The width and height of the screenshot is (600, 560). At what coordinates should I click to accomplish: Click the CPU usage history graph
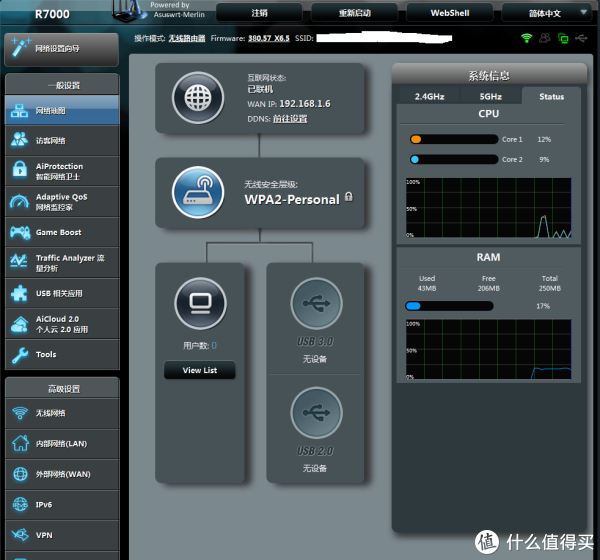point(489,208)
